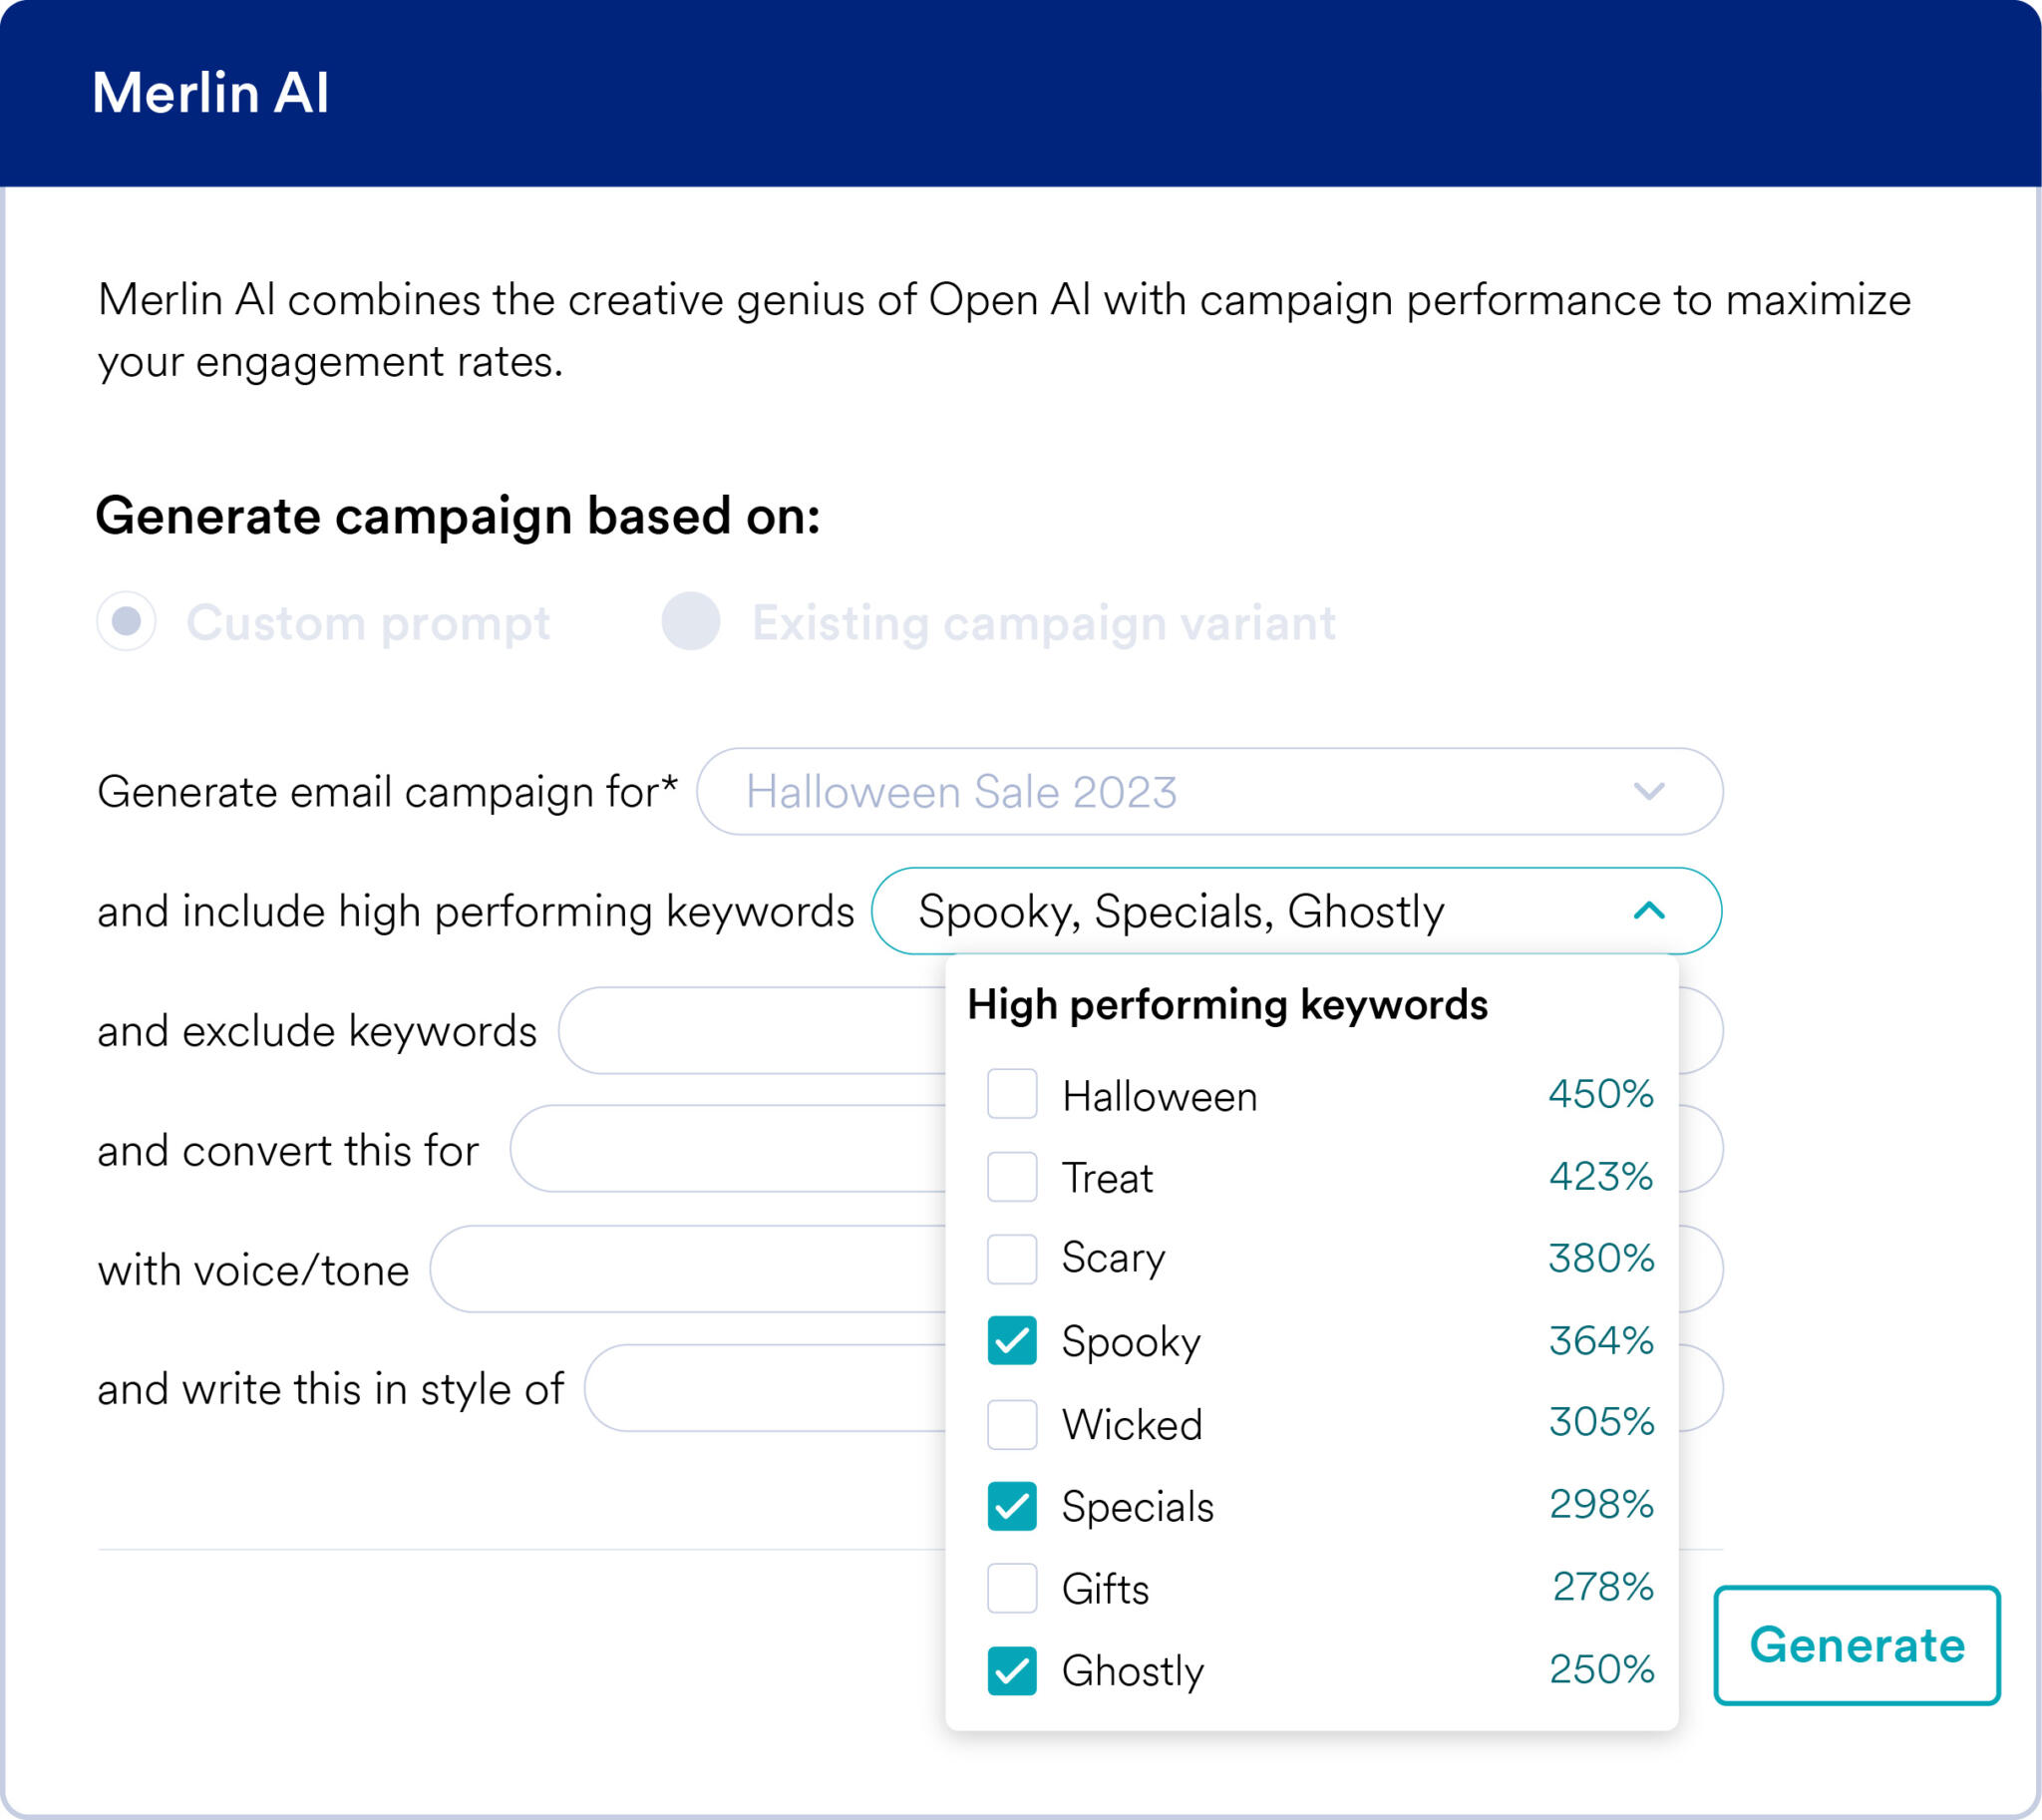The width and height of the screenshot is (2042, 1820).
Task: Expand the campaign selector chevron
Action: tap(1650, 792)
